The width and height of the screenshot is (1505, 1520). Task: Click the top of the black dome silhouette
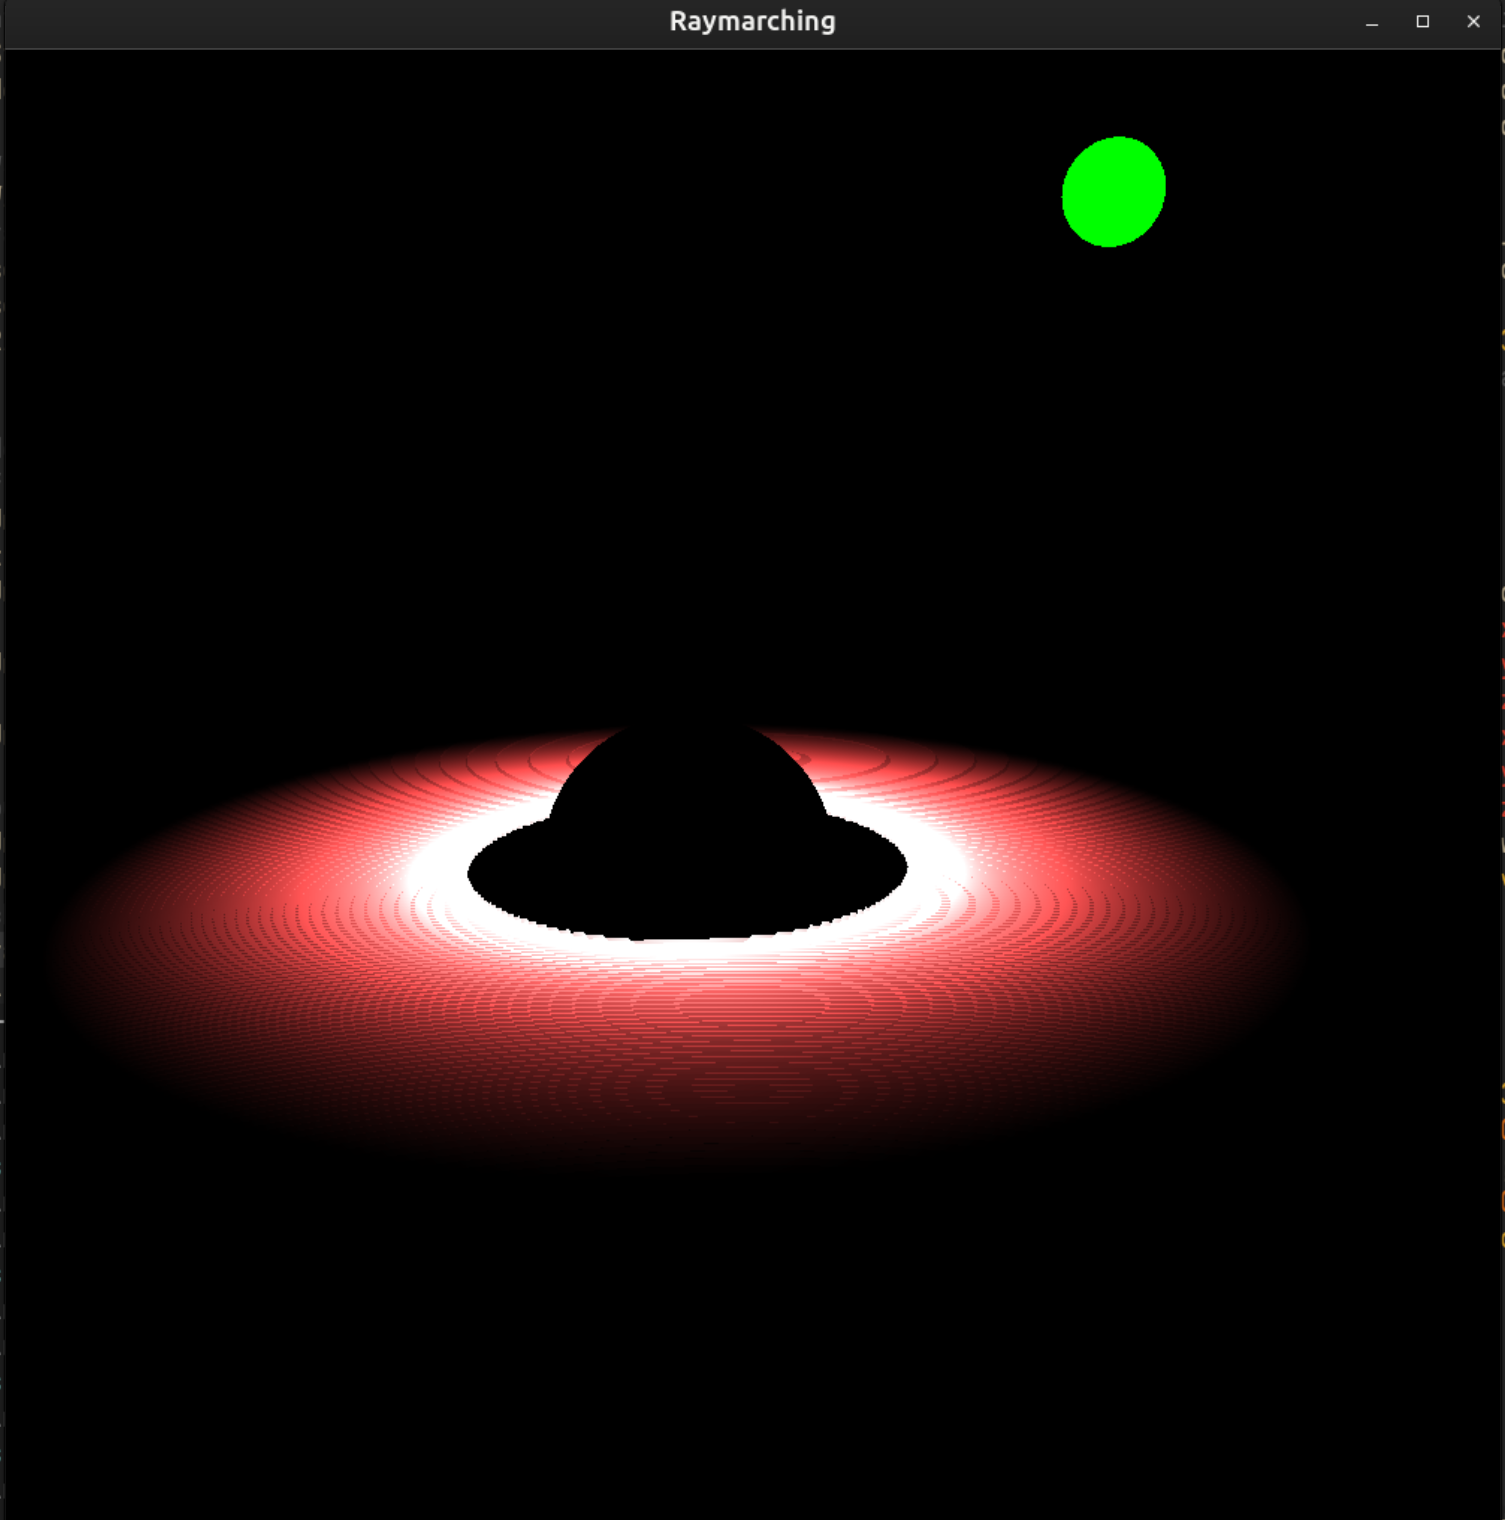688,735
